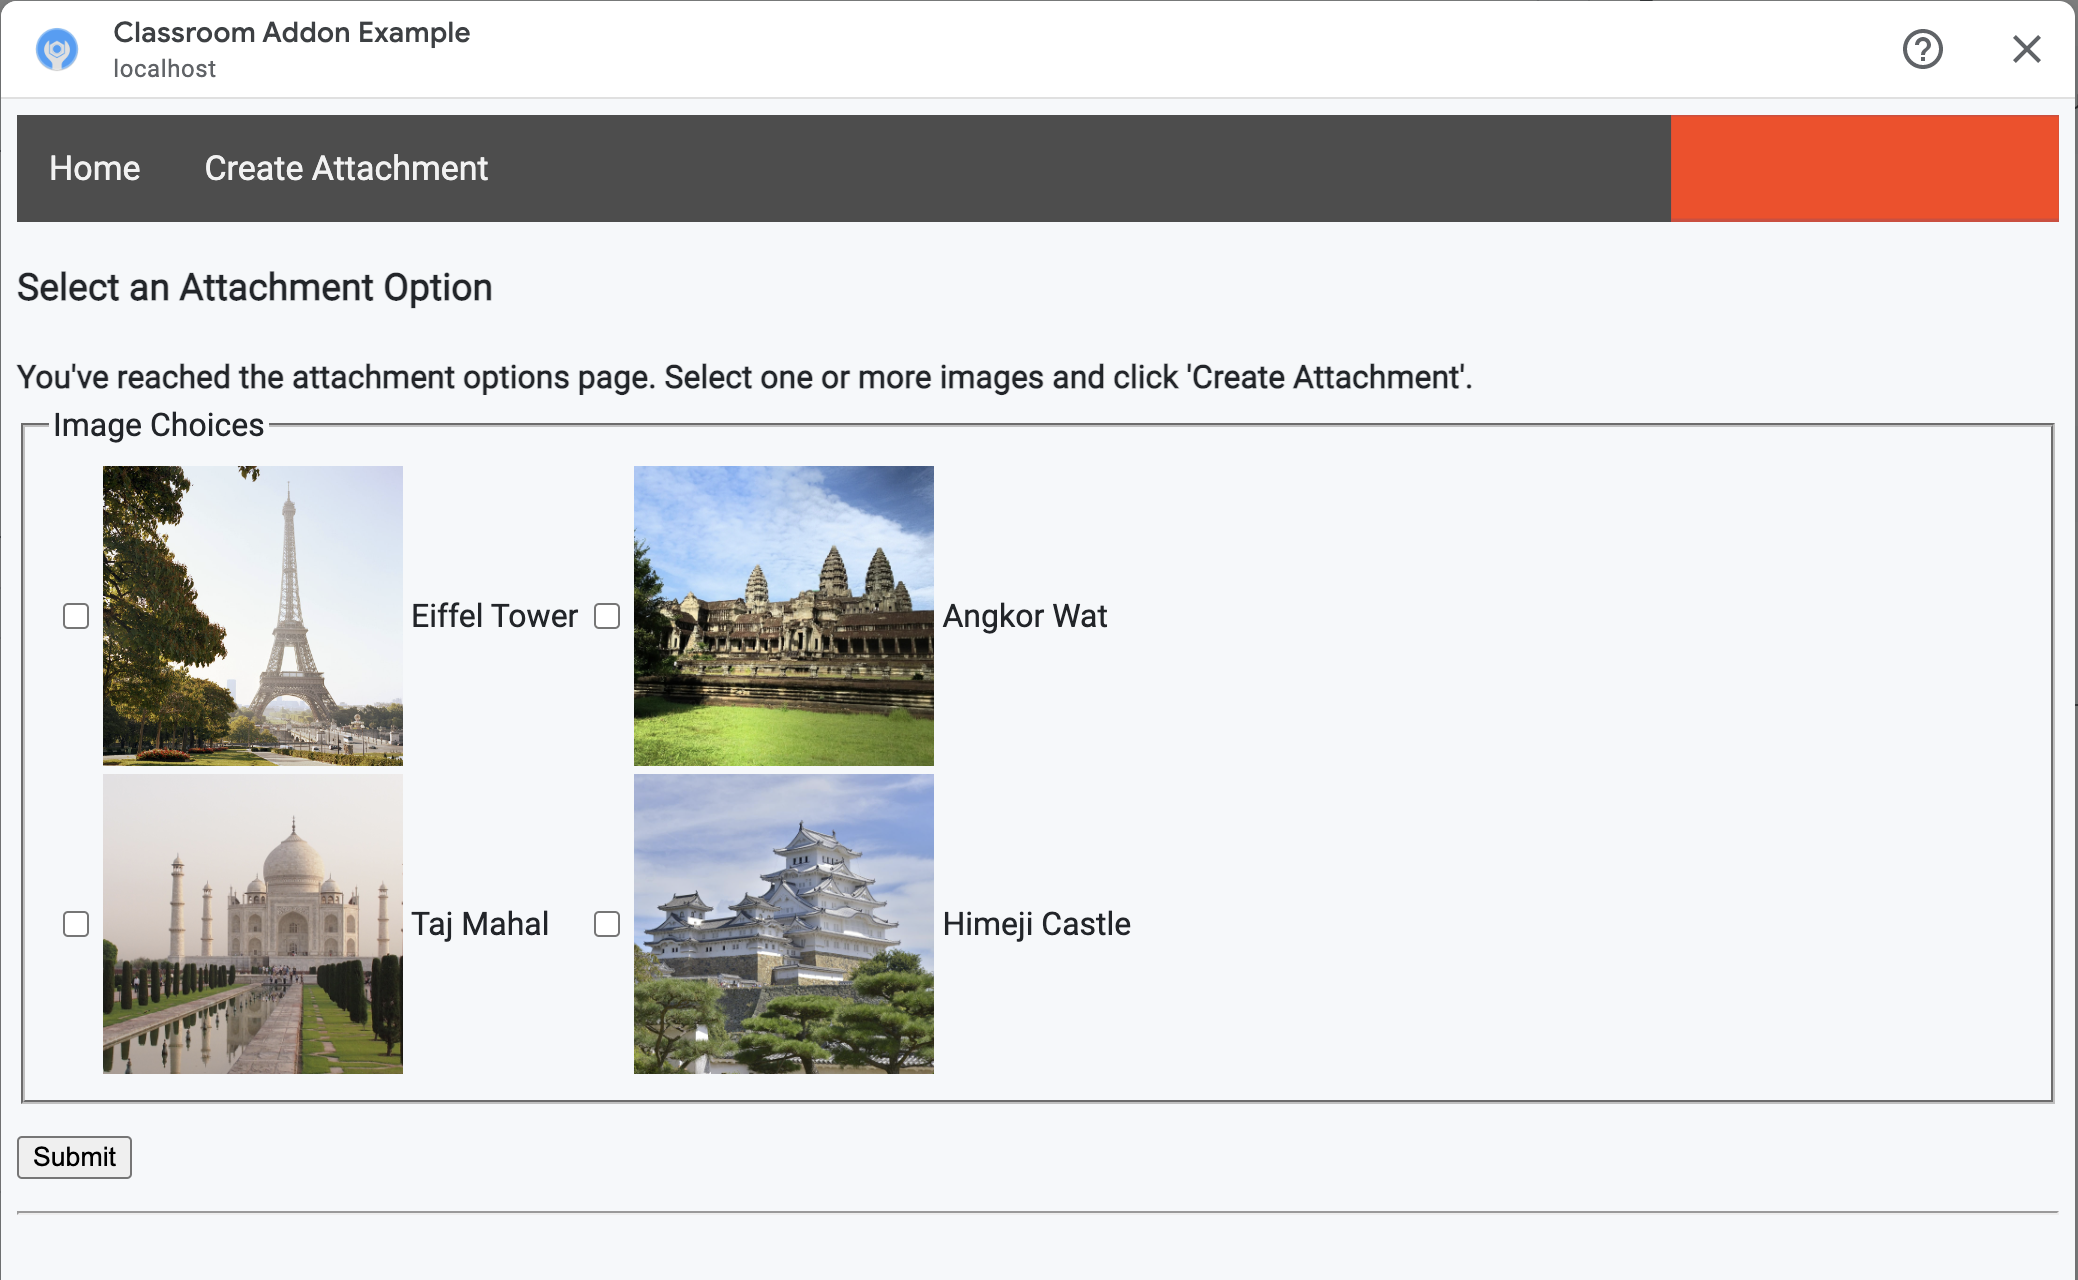Toggle the Taj Mahal checkbox

76,924
